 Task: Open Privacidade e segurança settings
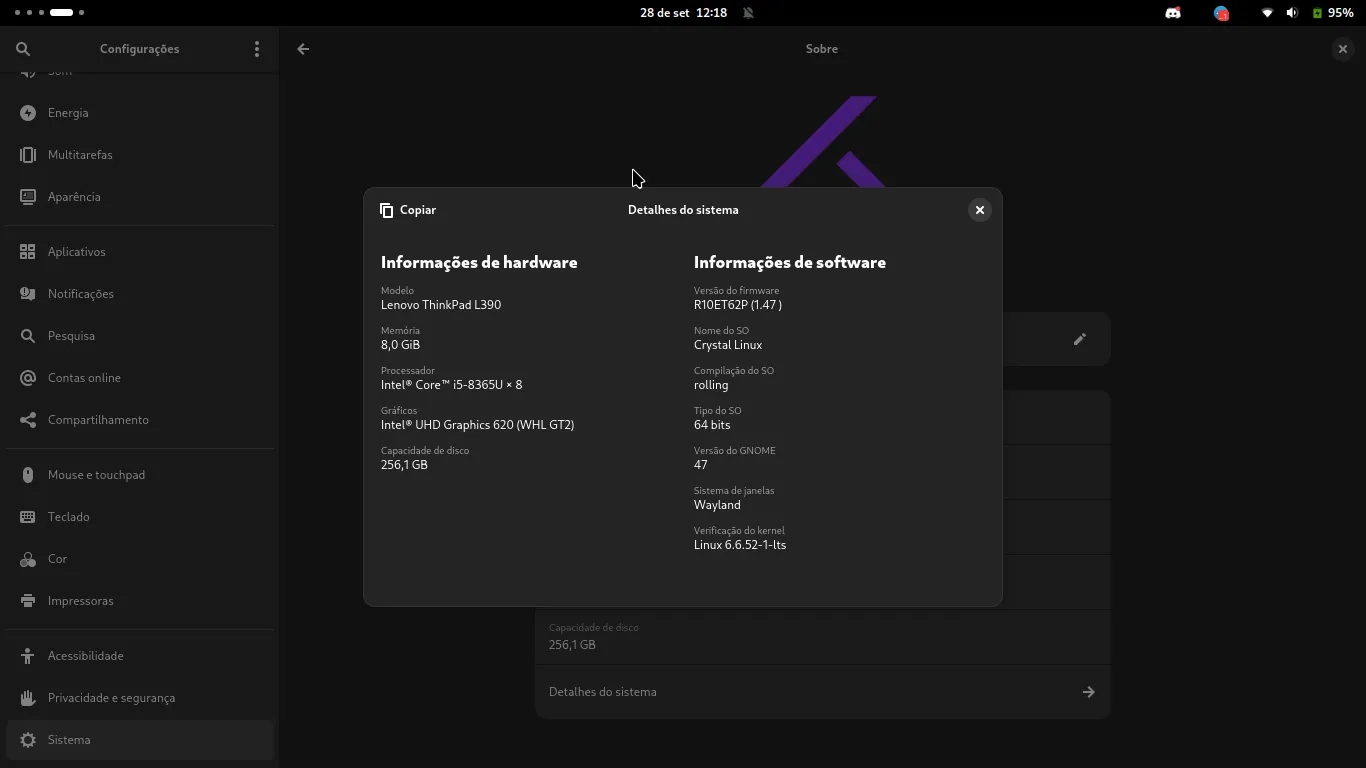pyautogui.click(x=140, y=698)
